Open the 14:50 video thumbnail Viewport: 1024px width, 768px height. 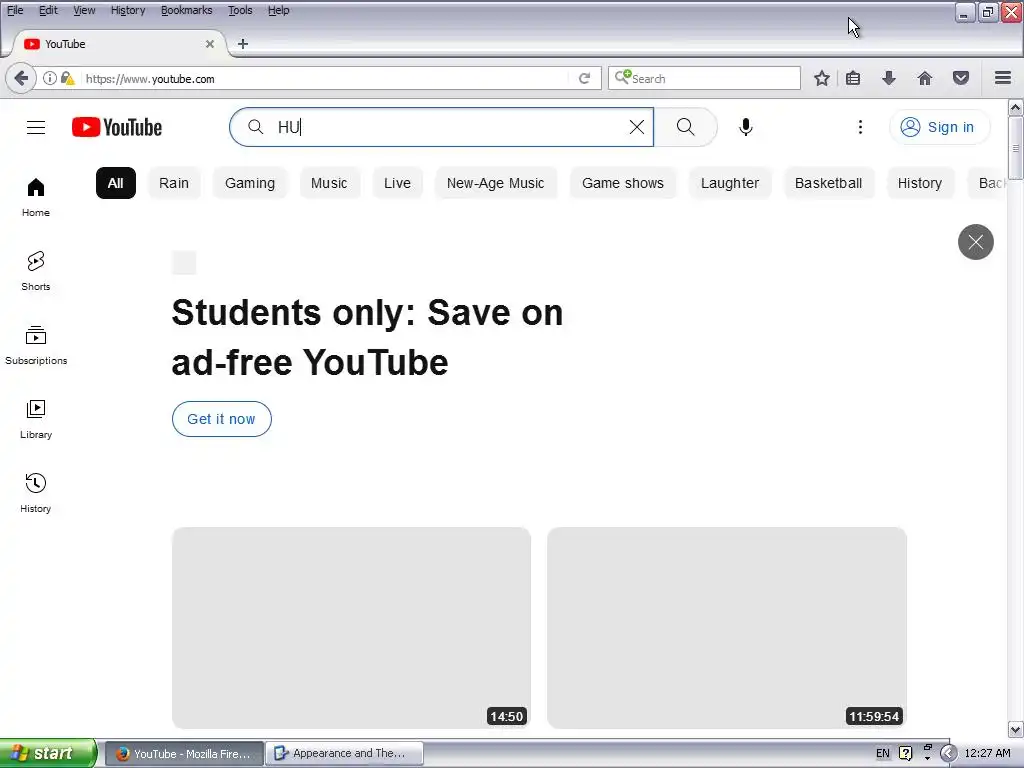(351, 628)
